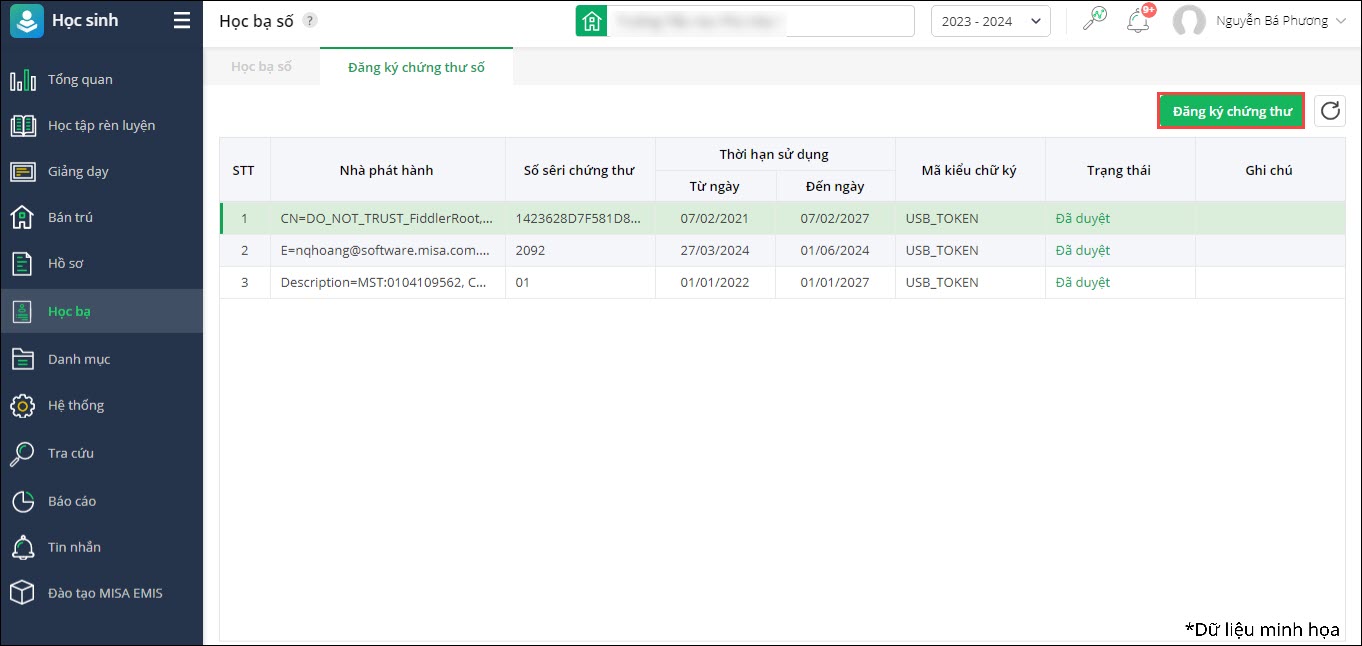The image size is (1362, 646).
Task: Click the 01/06/2024 expiry date cell
Action: [x=835, y=250]
